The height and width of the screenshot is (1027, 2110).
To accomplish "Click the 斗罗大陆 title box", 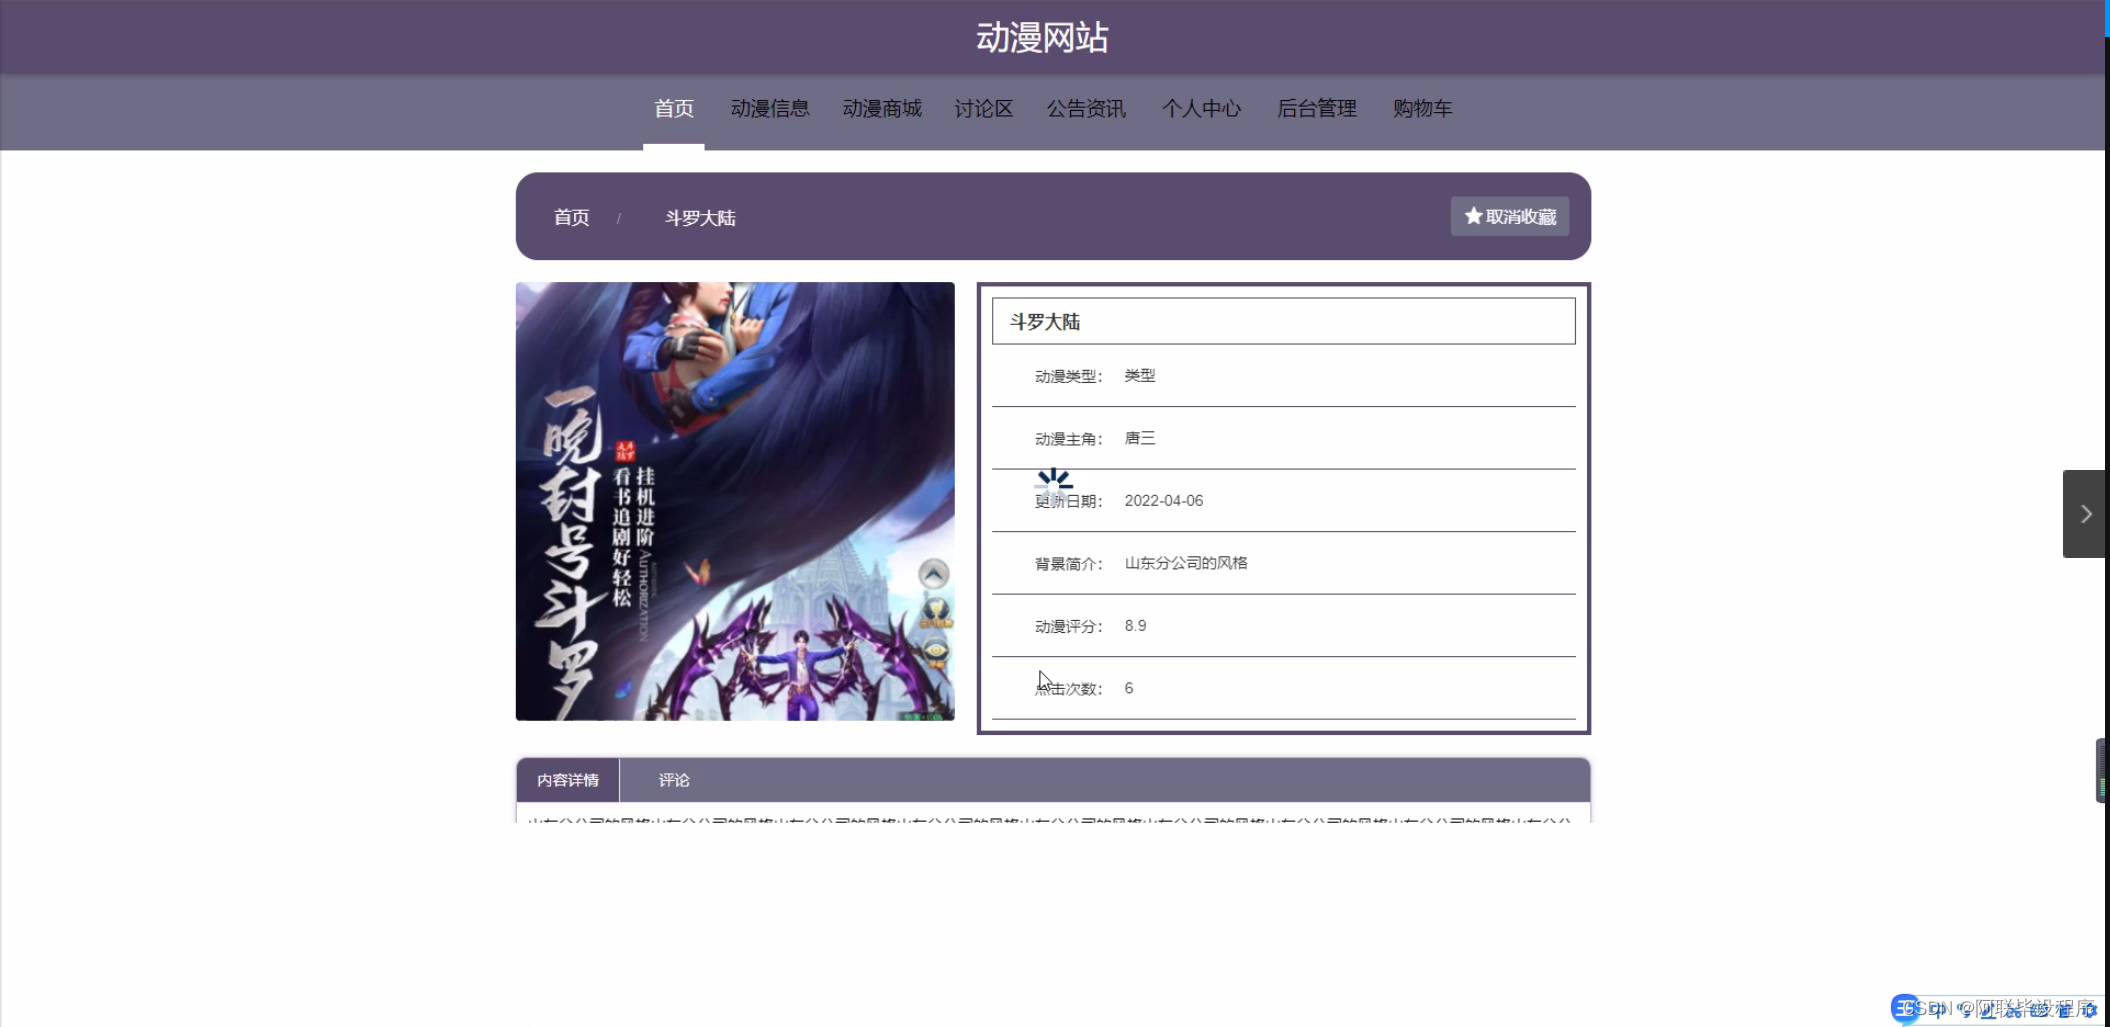I will [1283, 321].
